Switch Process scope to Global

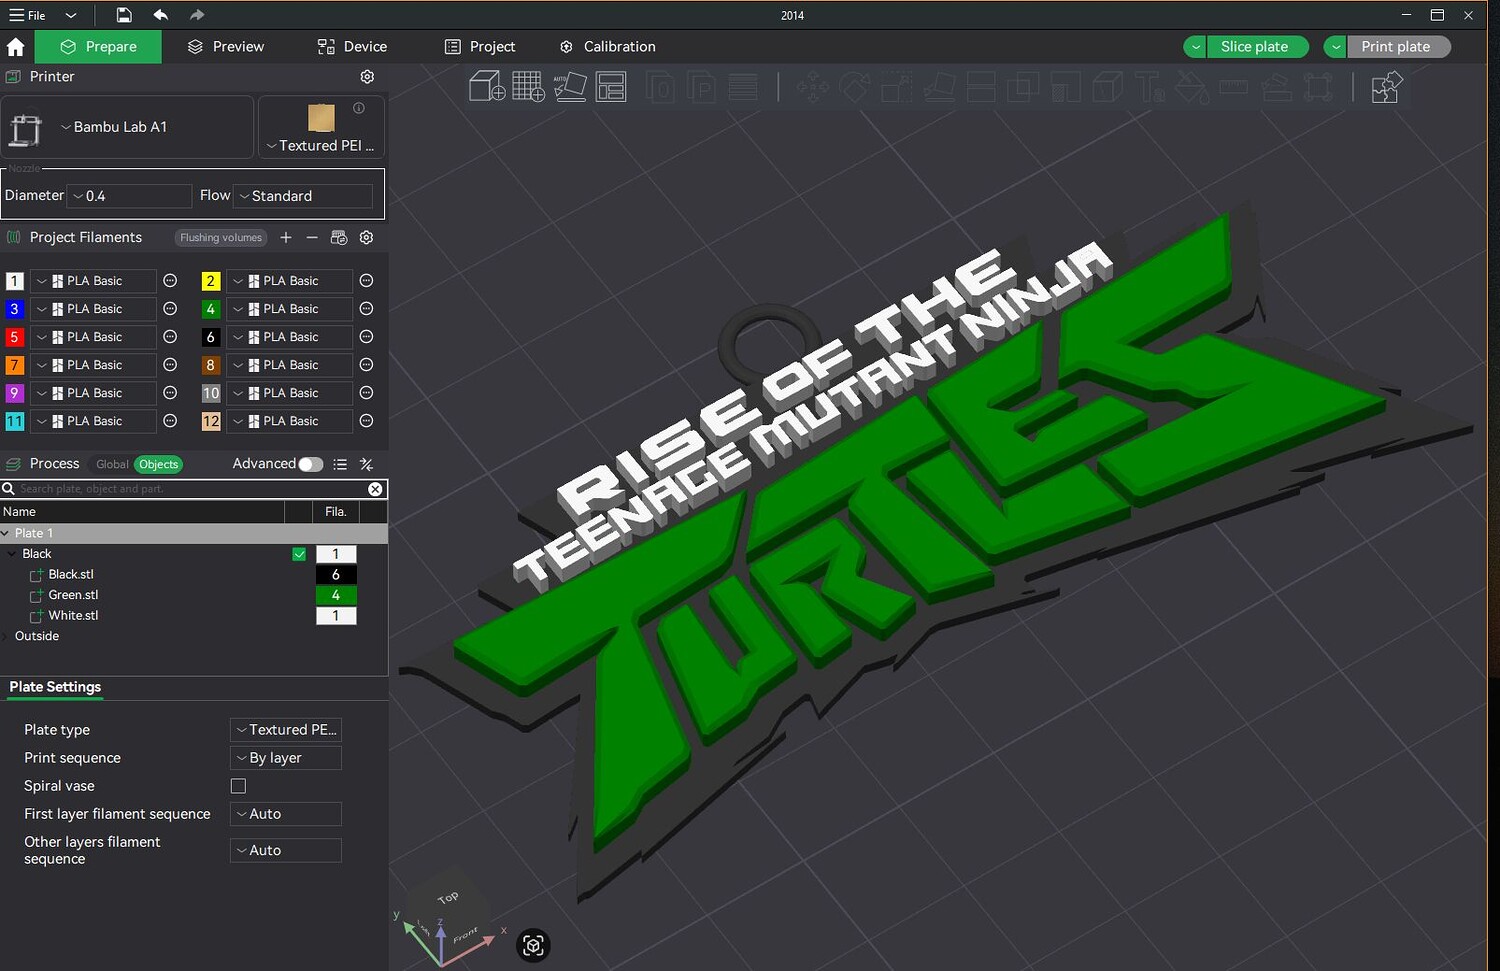click(x=112, y=464)
